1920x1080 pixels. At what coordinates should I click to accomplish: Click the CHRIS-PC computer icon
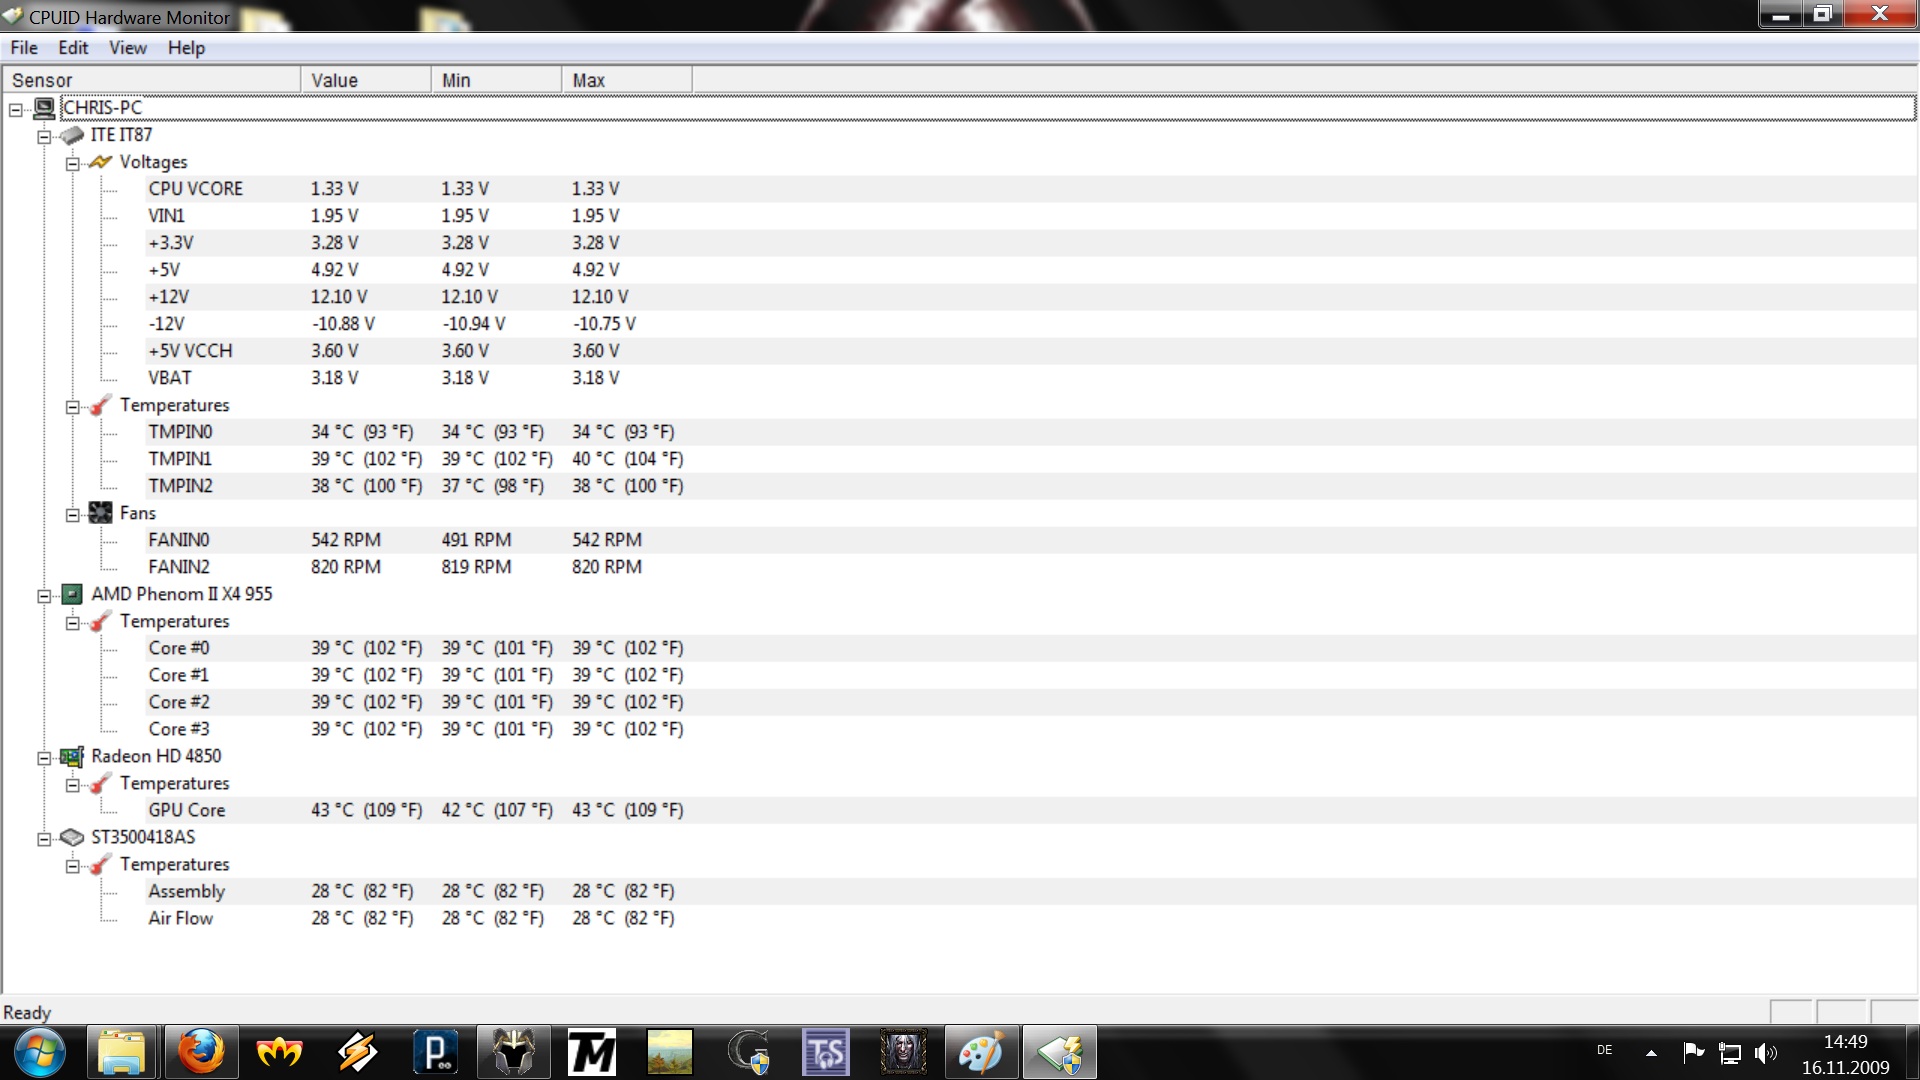point(44,108)
